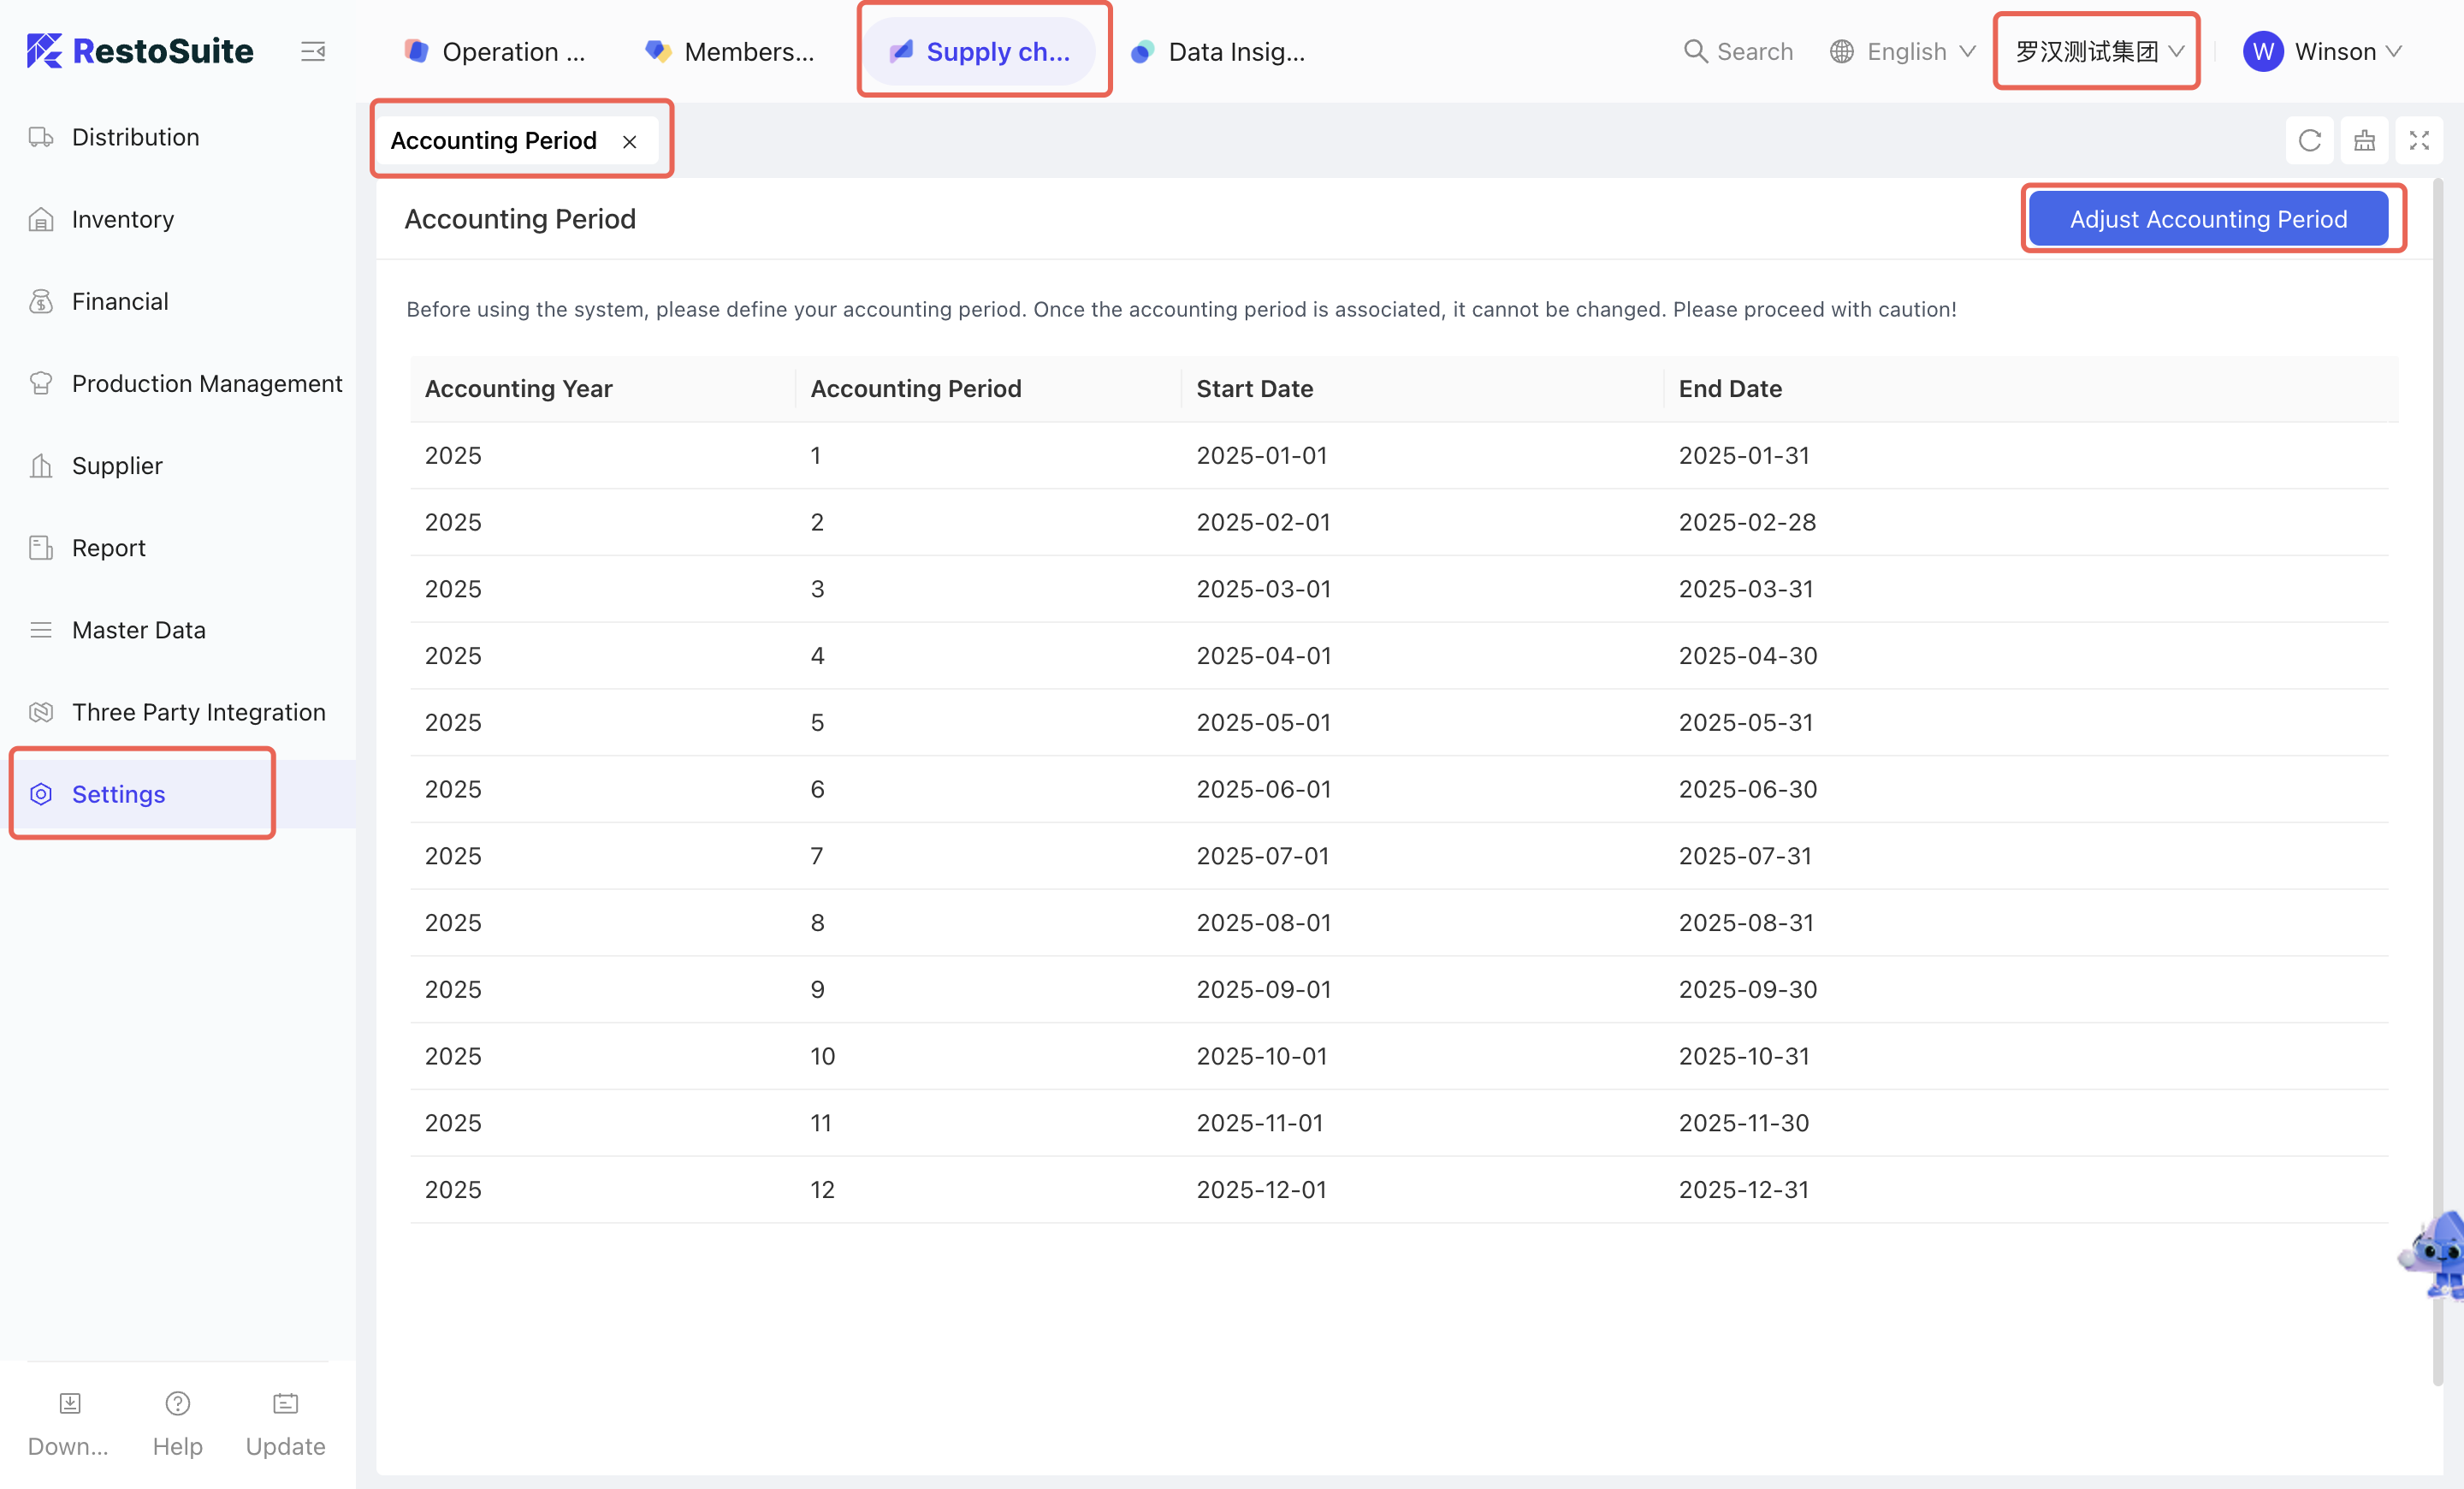Collapse the sidebar menu icon
The image size is (2464, 1489).
pyautogui.click(x=313, y=51)
